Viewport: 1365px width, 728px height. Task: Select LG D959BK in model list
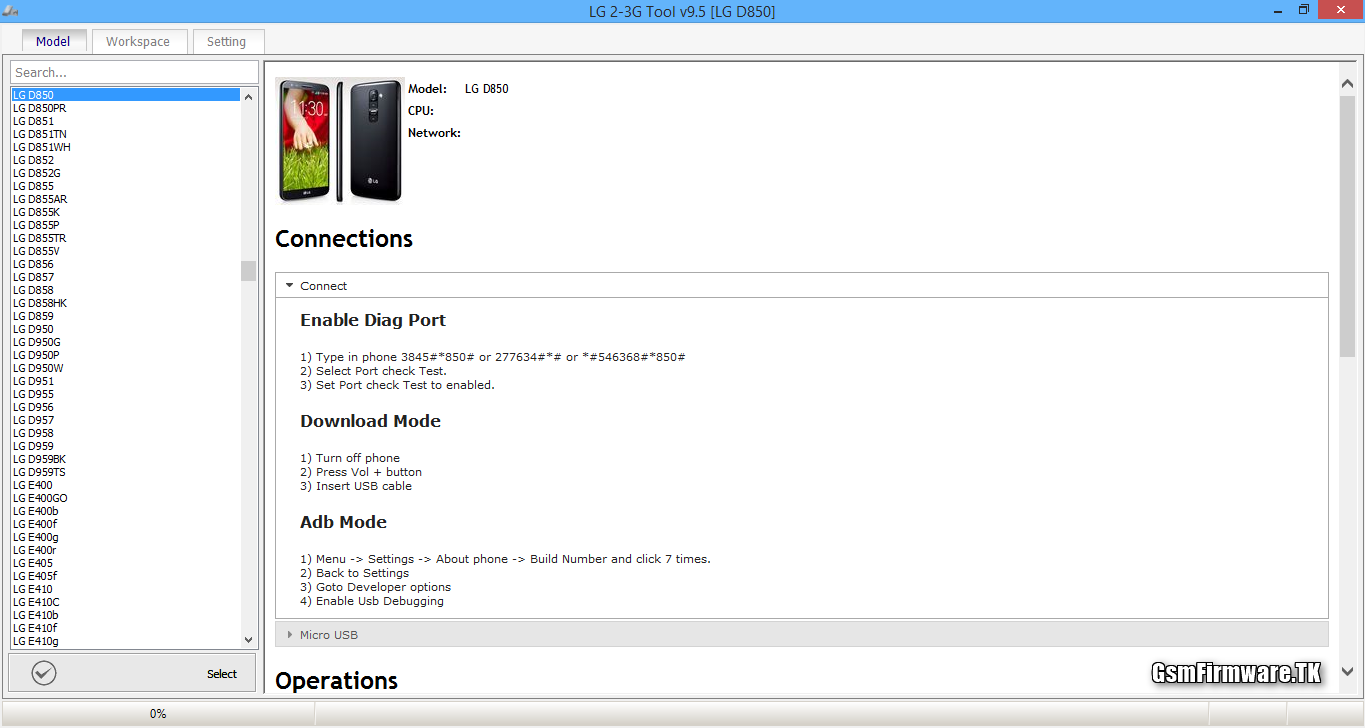point(125,459)
